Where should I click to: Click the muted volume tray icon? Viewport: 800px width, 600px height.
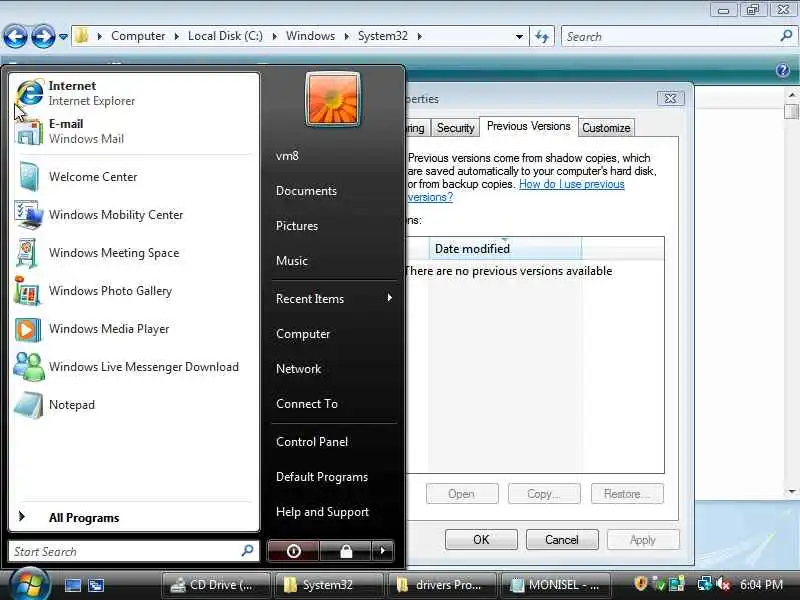tap(723, 584)
